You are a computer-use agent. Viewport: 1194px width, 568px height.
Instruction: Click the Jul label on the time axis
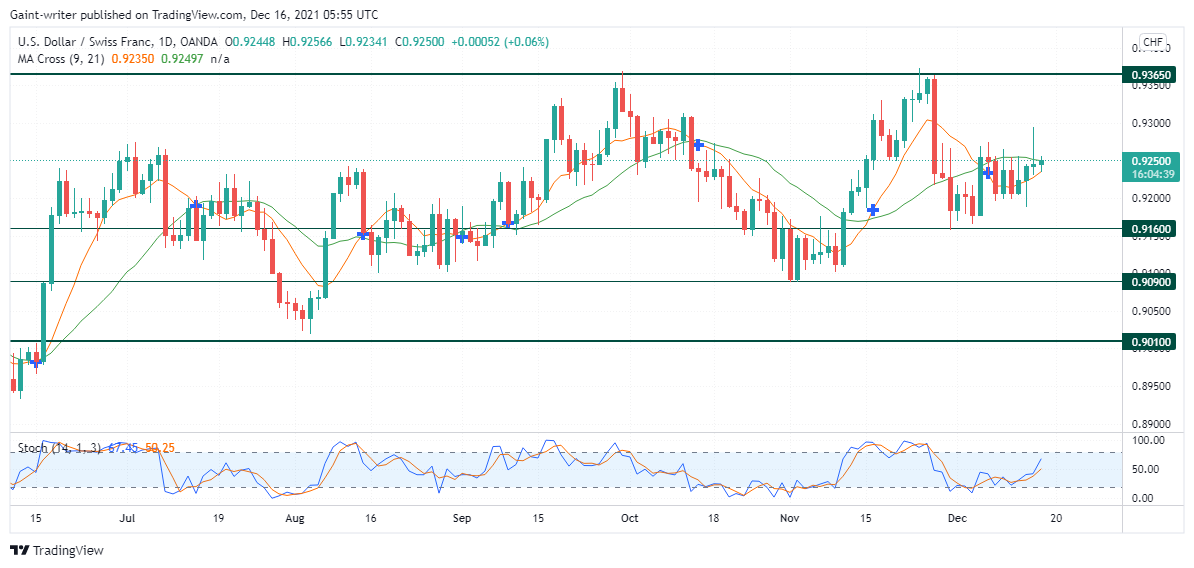[127, 519]
